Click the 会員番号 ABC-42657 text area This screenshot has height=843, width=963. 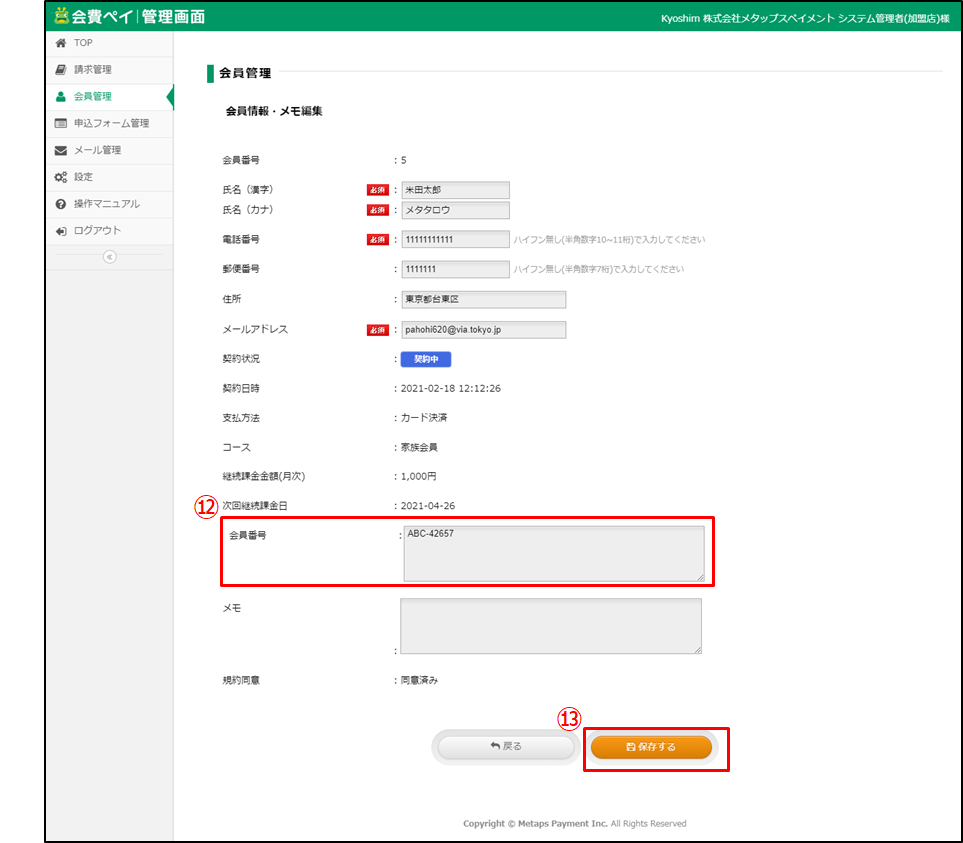click(x=553, y=553)
